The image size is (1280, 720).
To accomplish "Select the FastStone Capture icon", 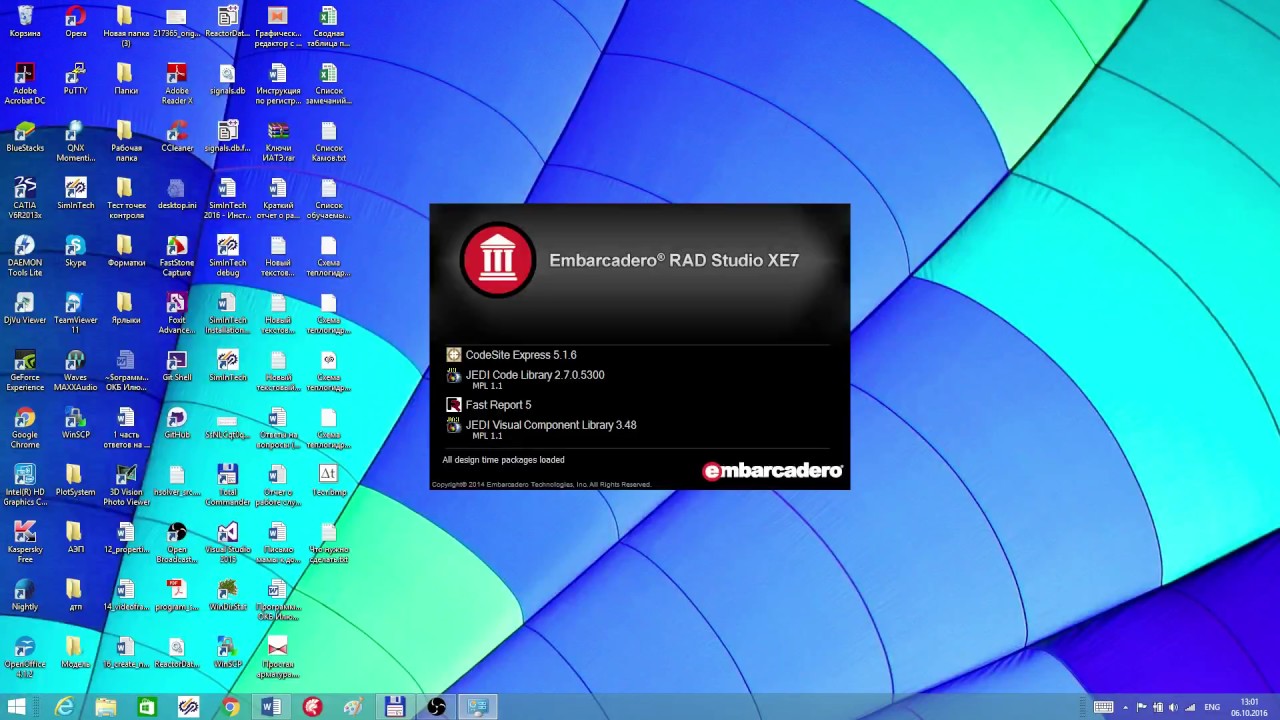I will [x=177, y=256].
